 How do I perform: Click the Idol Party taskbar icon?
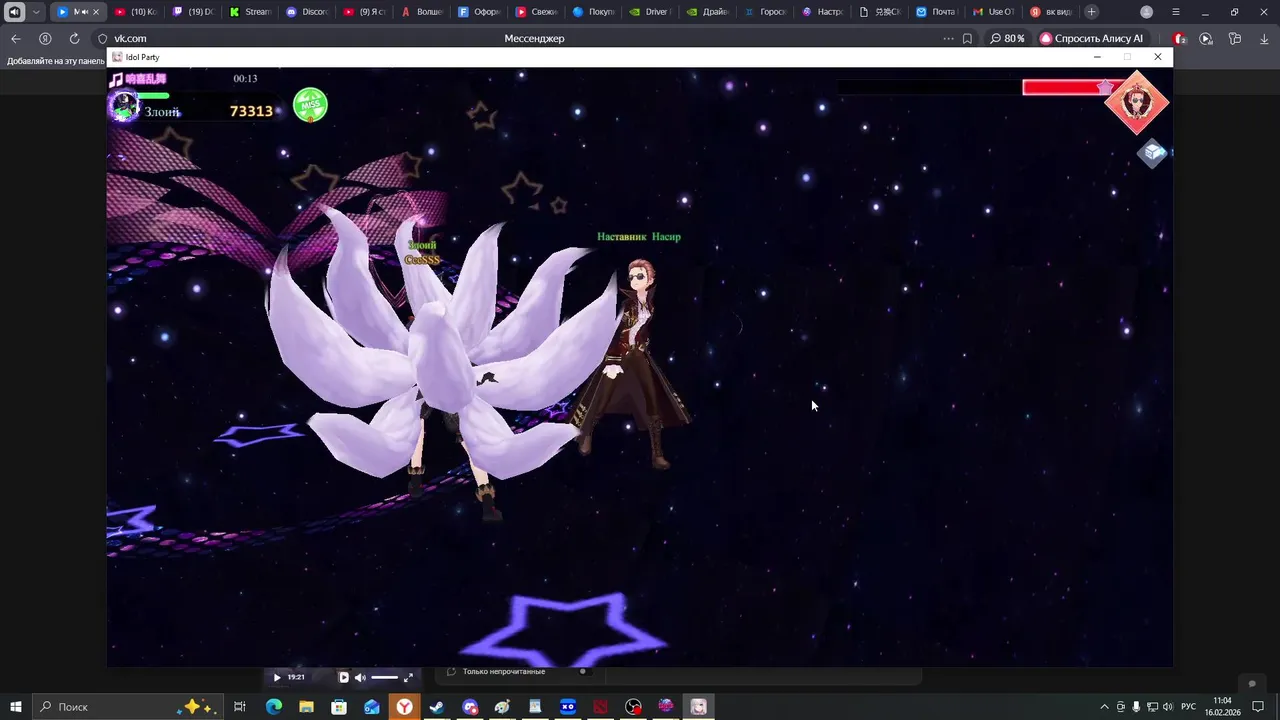pos(699,707)
